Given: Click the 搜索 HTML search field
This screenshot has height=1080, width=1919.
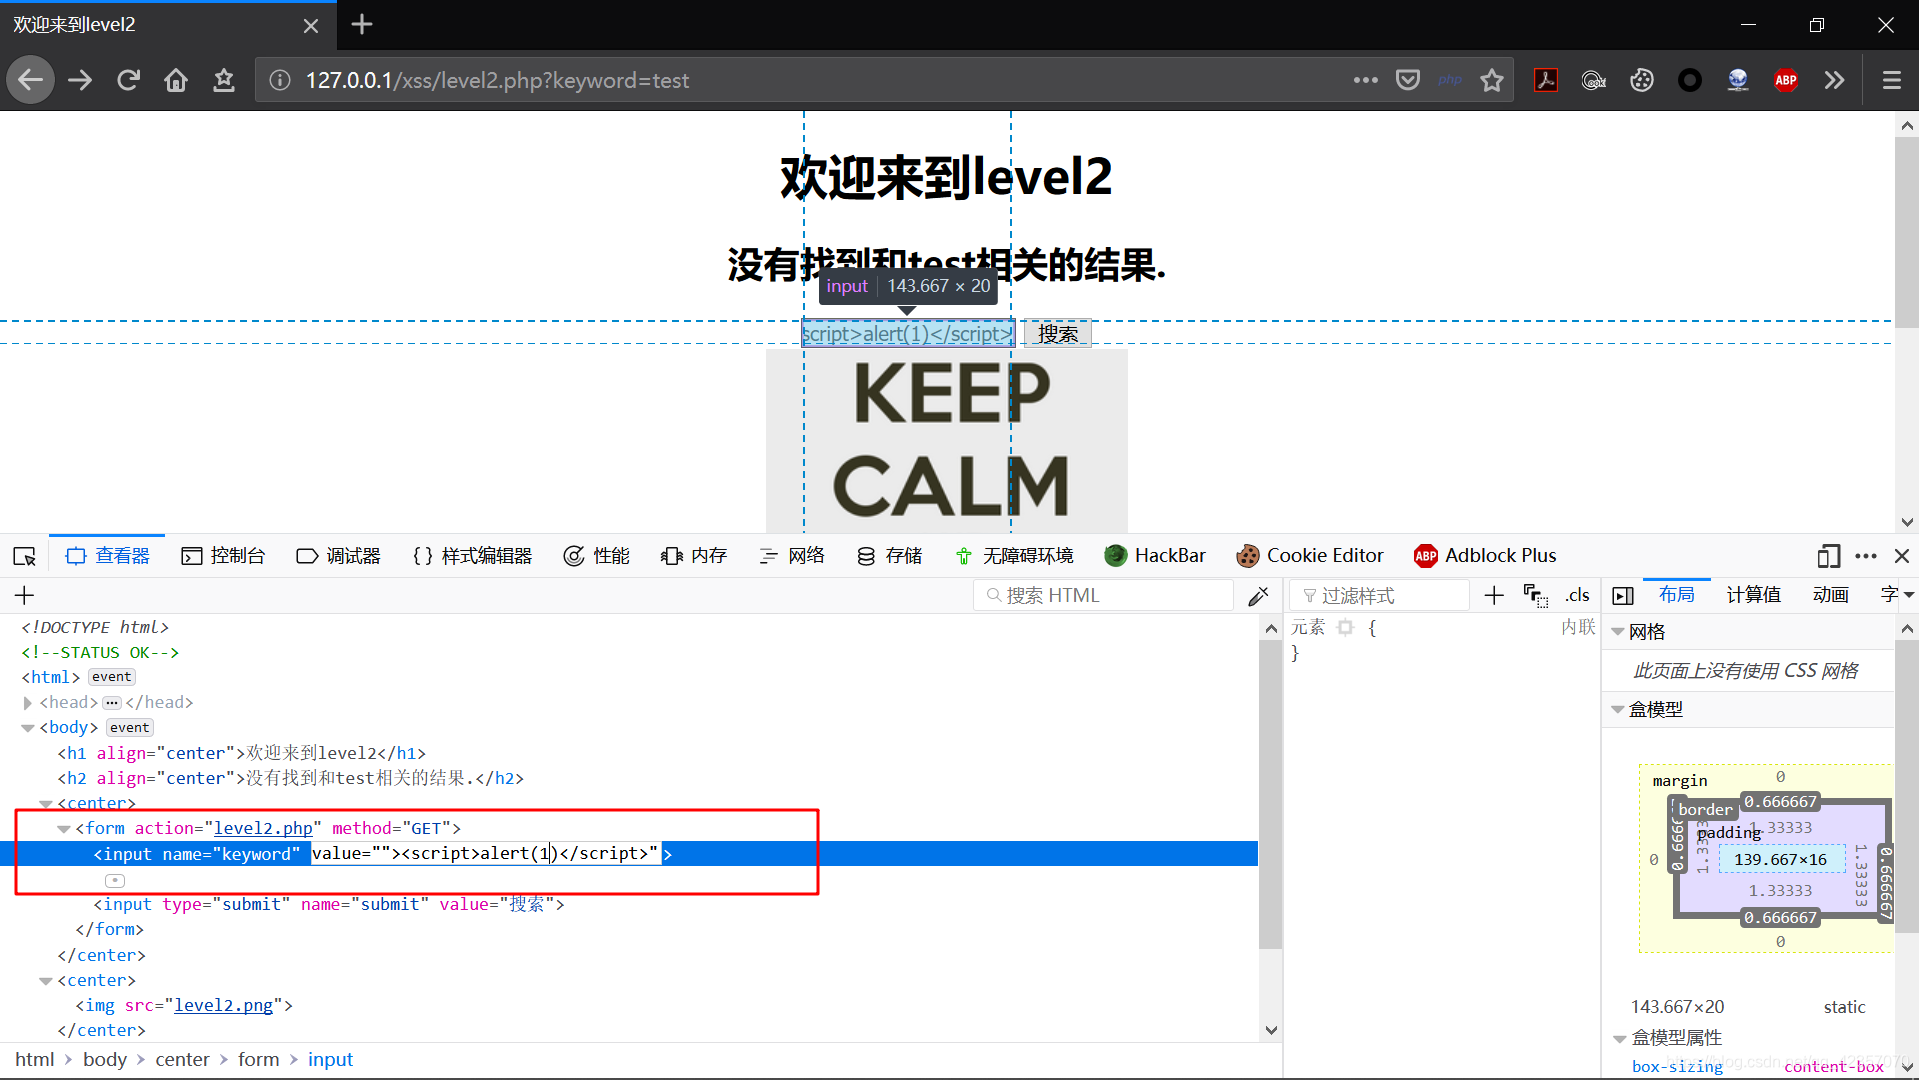Looking at the screenshot, I should (x=1104, y=595).
